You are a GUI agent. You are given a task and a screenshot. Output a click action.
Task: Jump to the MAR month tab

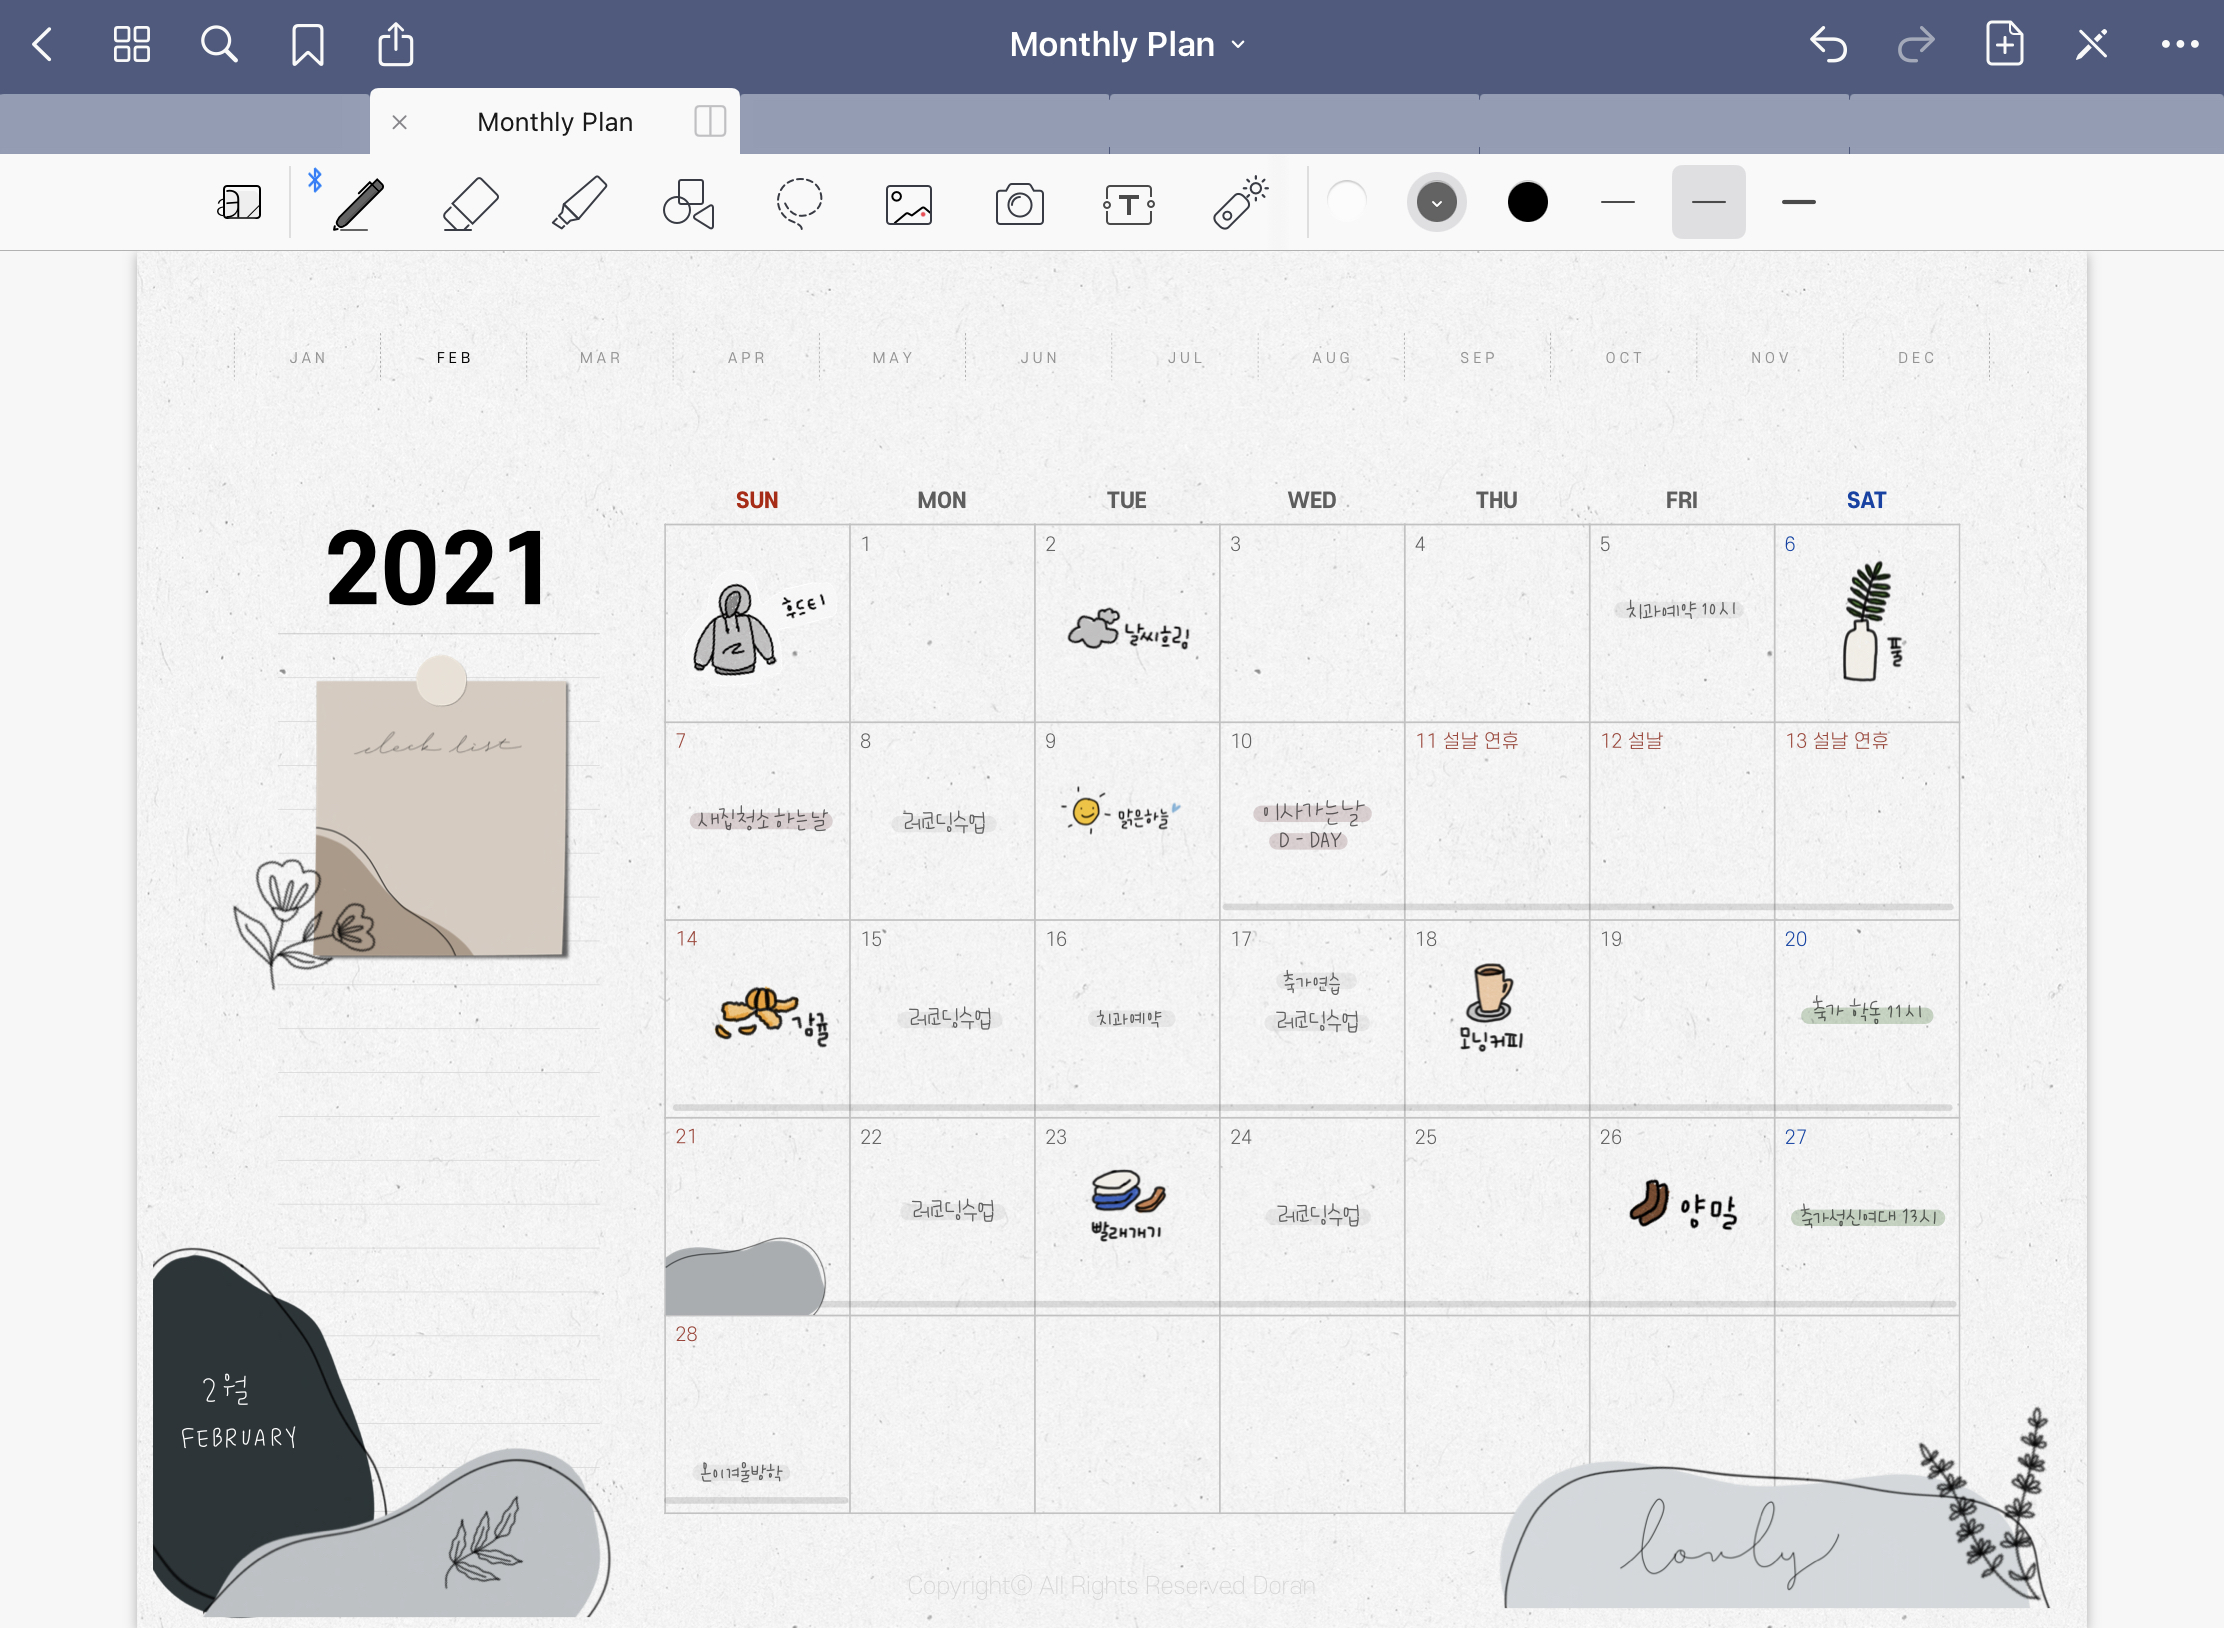click(600, 358)
